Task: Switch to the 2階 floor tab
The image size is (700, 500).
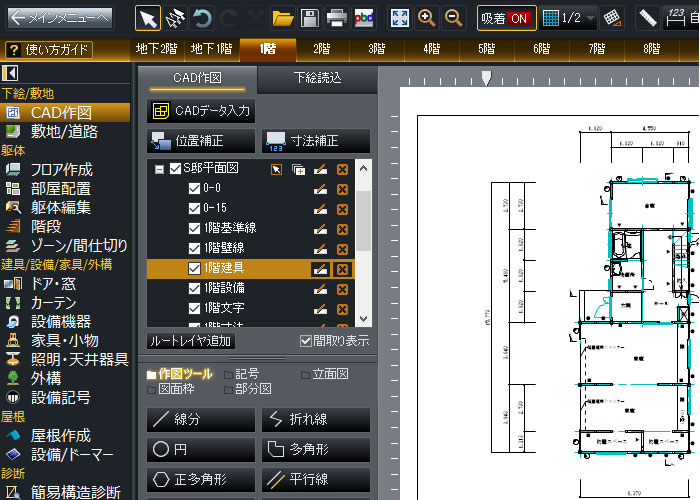Action: (321, 48)
